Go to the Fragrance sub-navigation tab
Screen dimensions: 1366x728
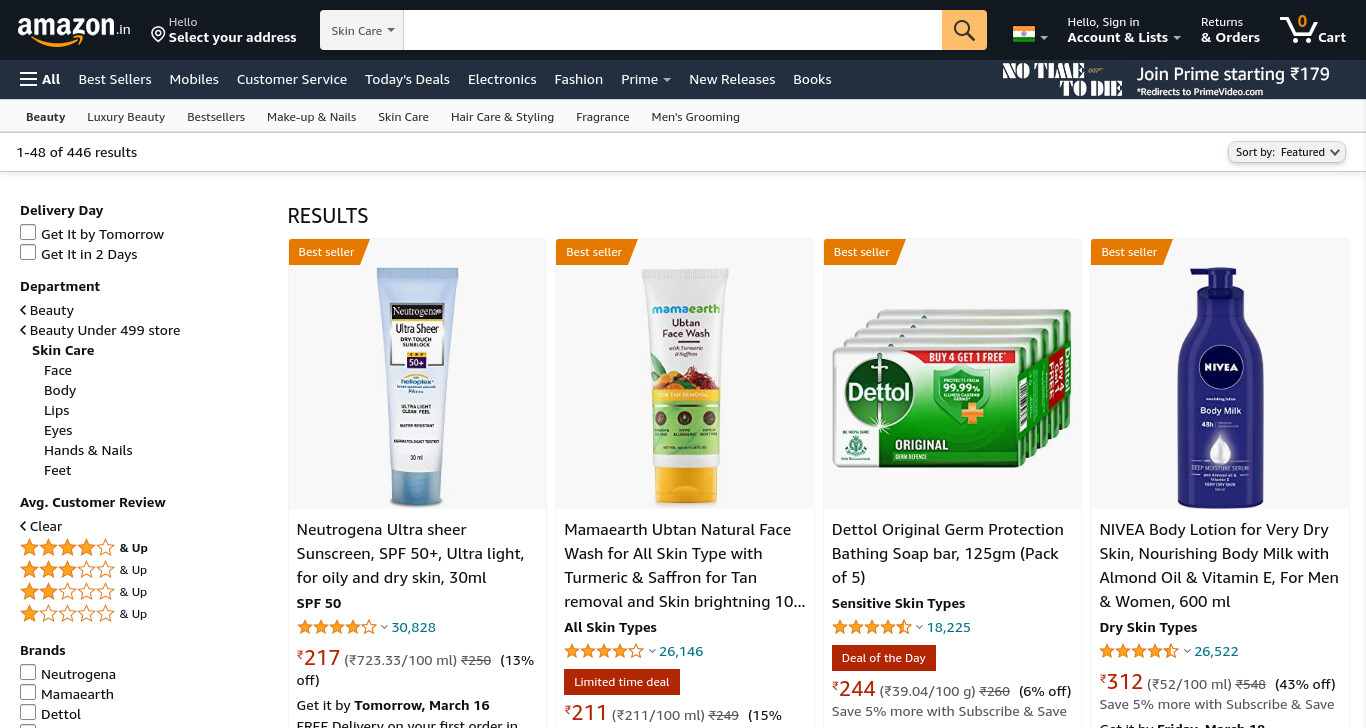603,117
